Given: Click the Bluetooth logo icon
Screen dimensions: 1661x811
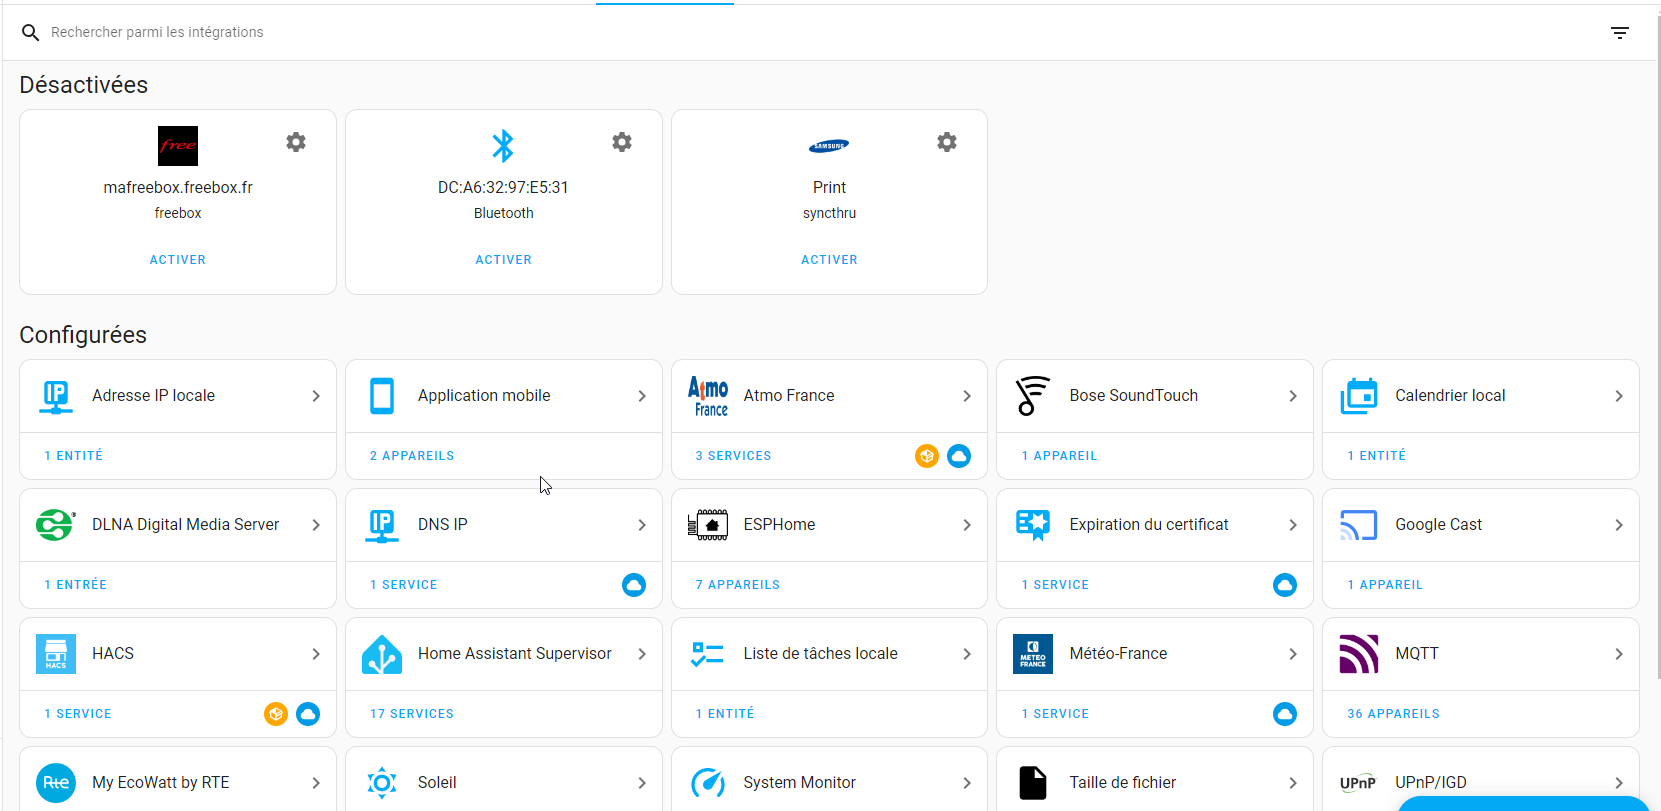Looking at the screenshot, I should pos(503,146).
